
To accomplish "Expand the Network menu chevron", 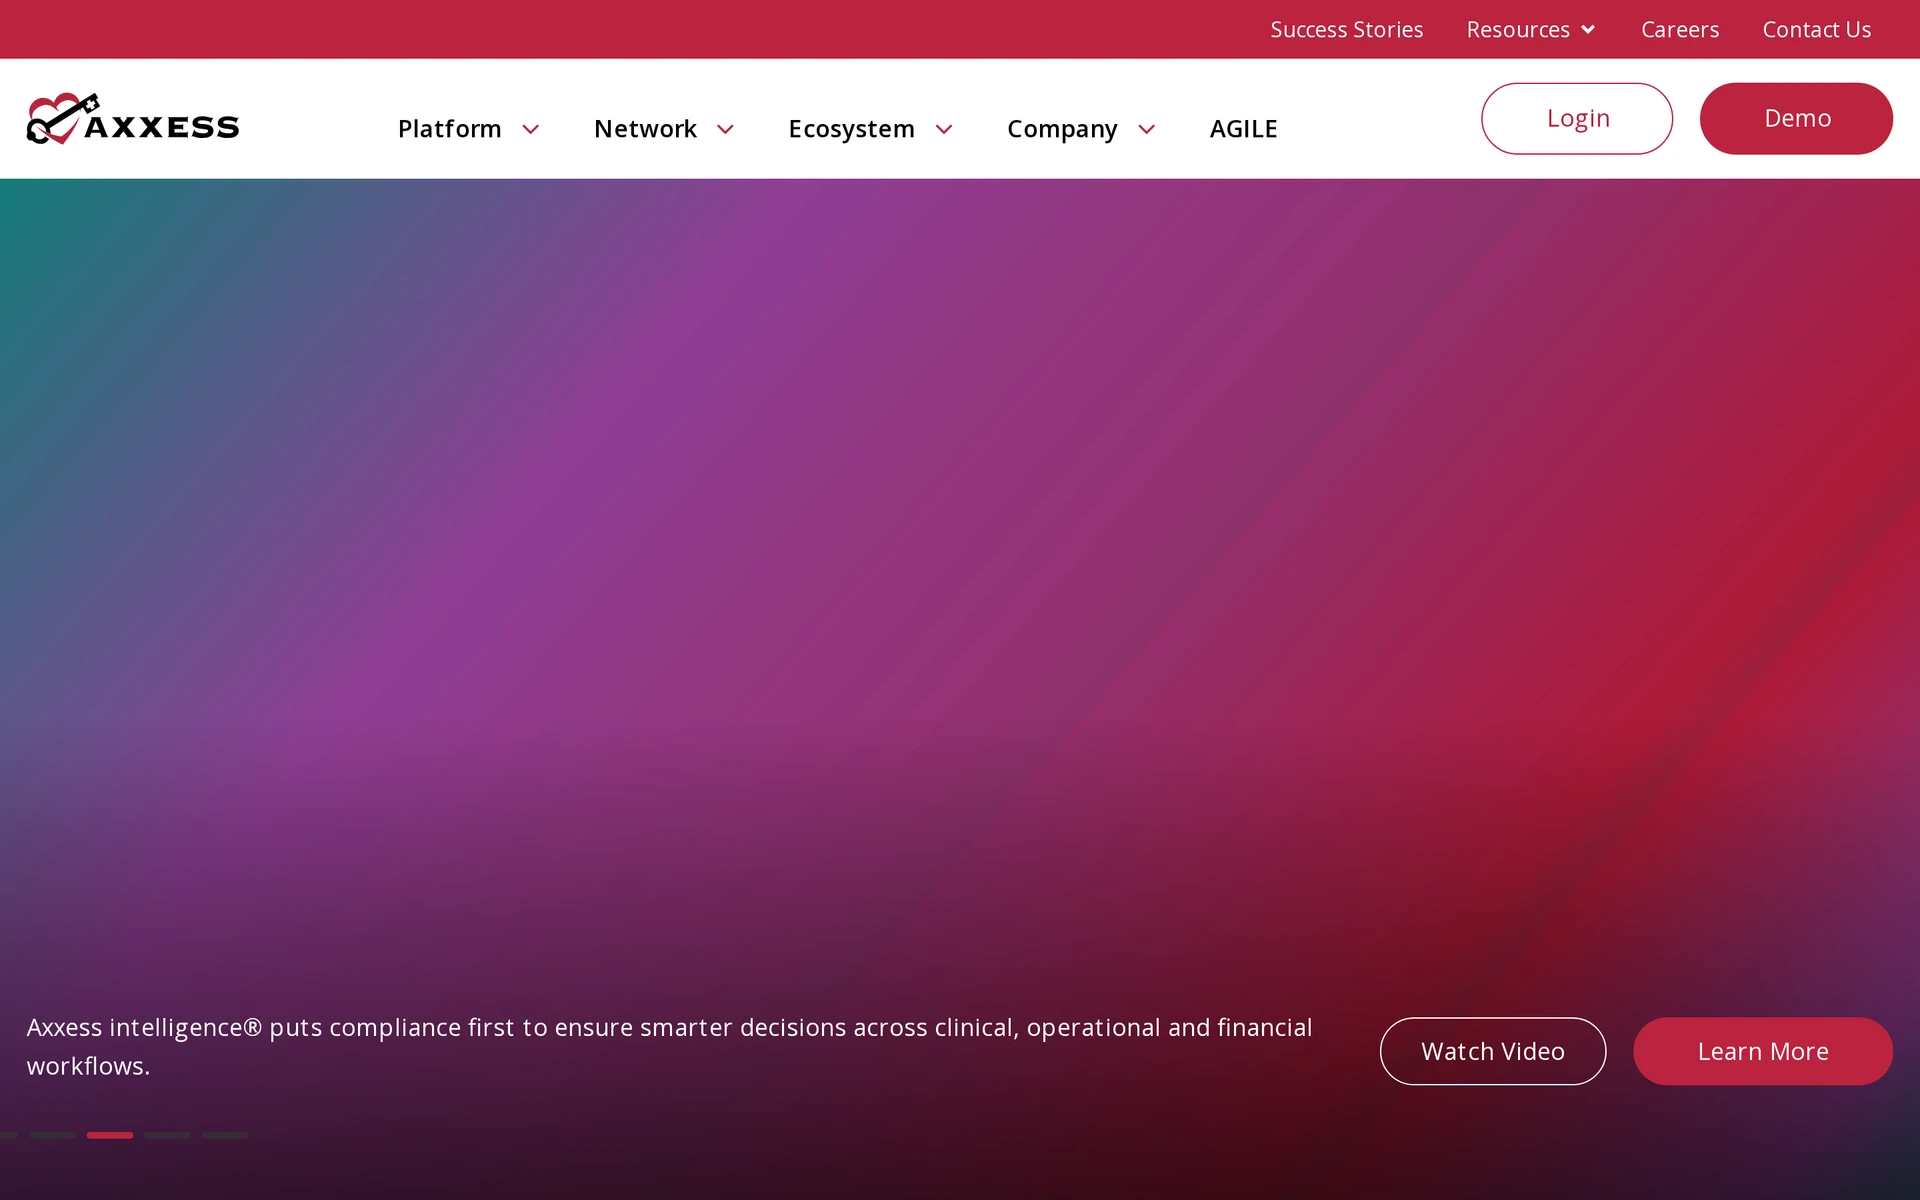I will point(726,129).
